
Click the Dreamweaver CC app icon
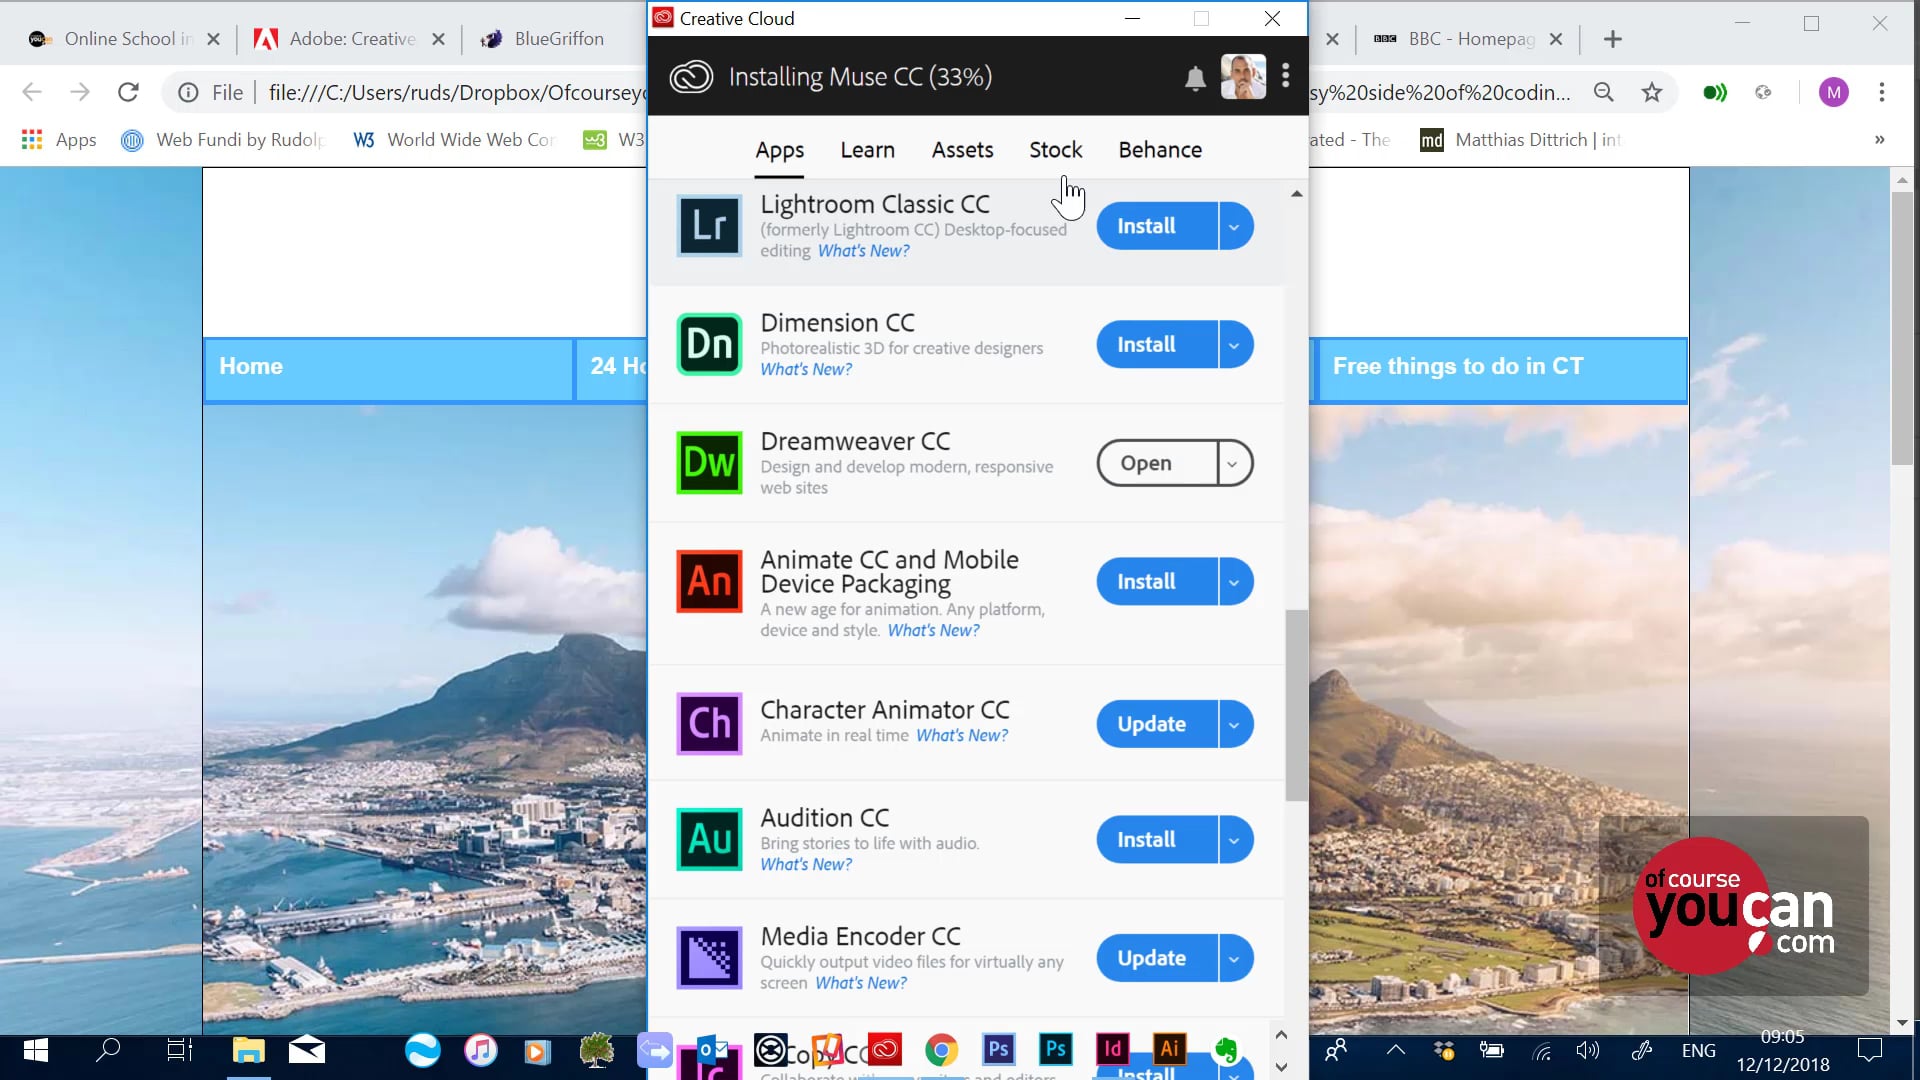point(709,462)
